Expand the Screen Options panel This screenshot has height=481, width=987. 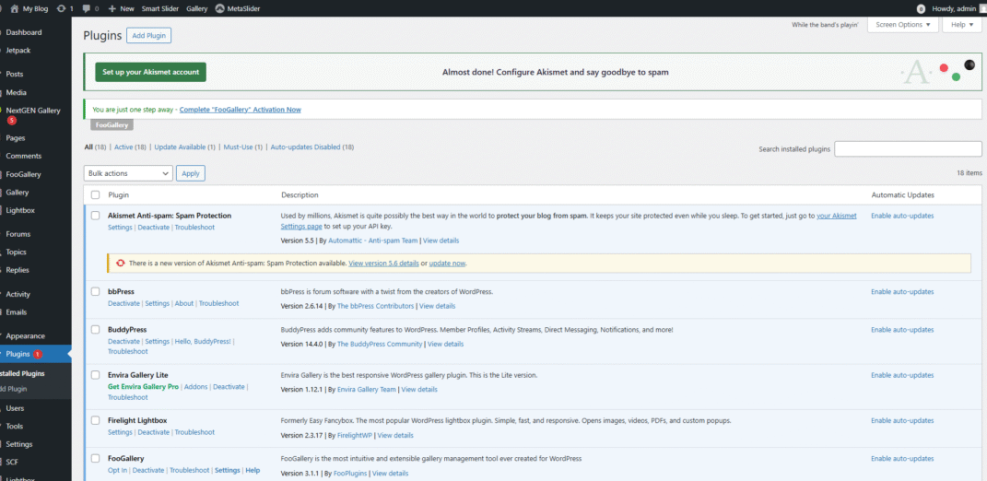tap(903, 25)
